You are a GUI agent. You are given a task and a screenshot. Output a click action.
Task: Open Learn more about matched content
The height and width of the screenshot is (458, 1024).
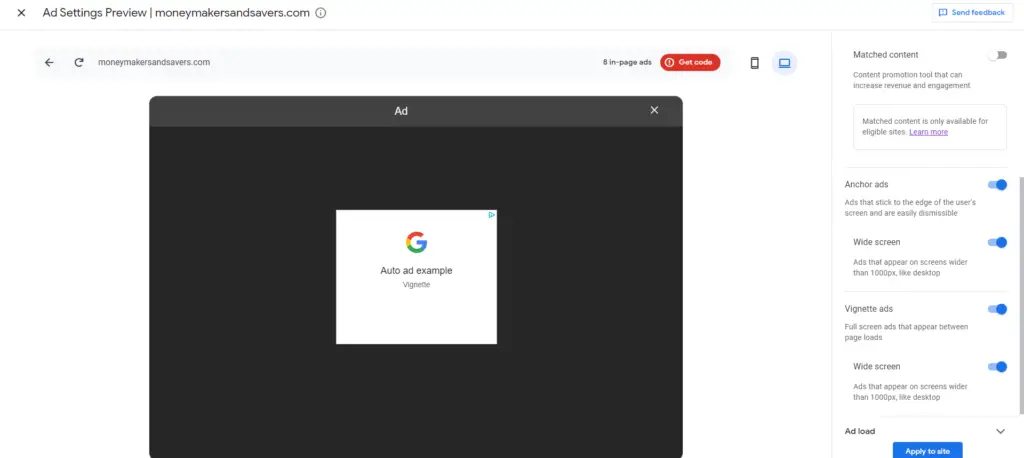click(x=928, y=132)
